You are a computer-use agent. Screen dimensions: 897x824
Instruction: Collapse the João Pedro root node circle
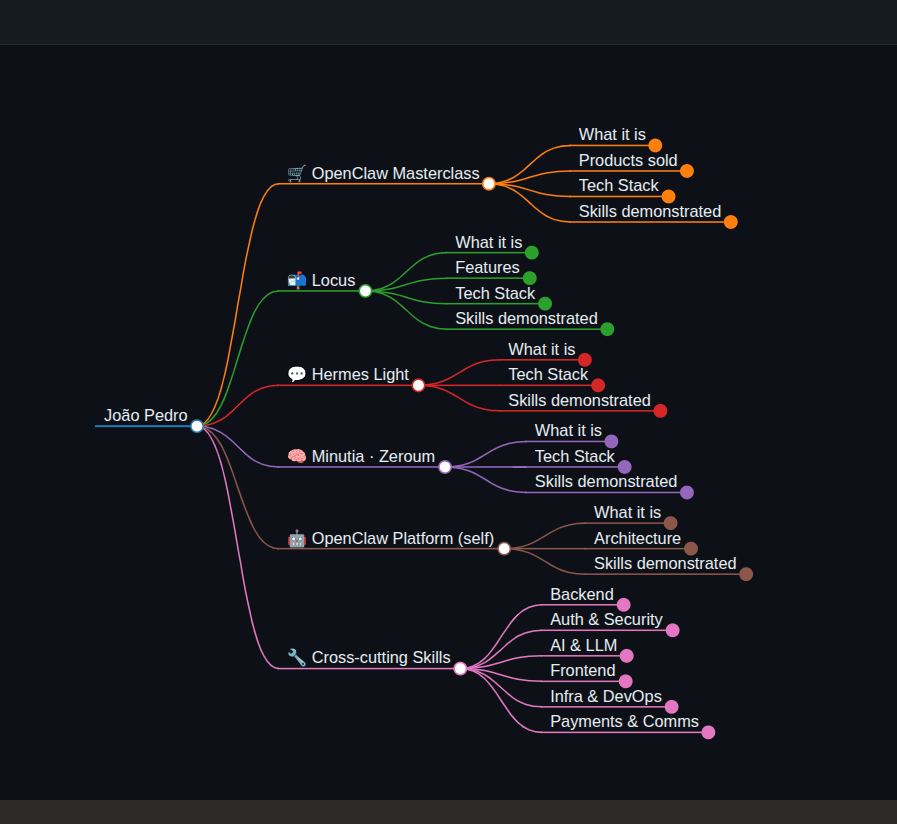pos(197,426)
